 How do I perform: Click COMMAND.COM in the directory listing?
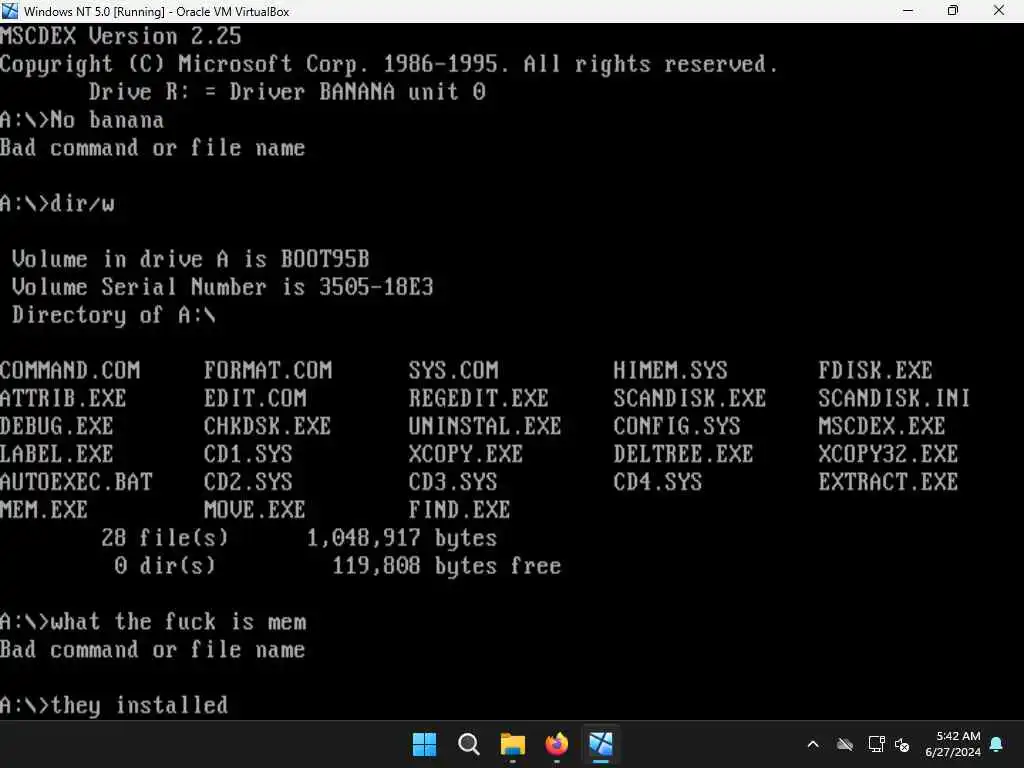70,370
